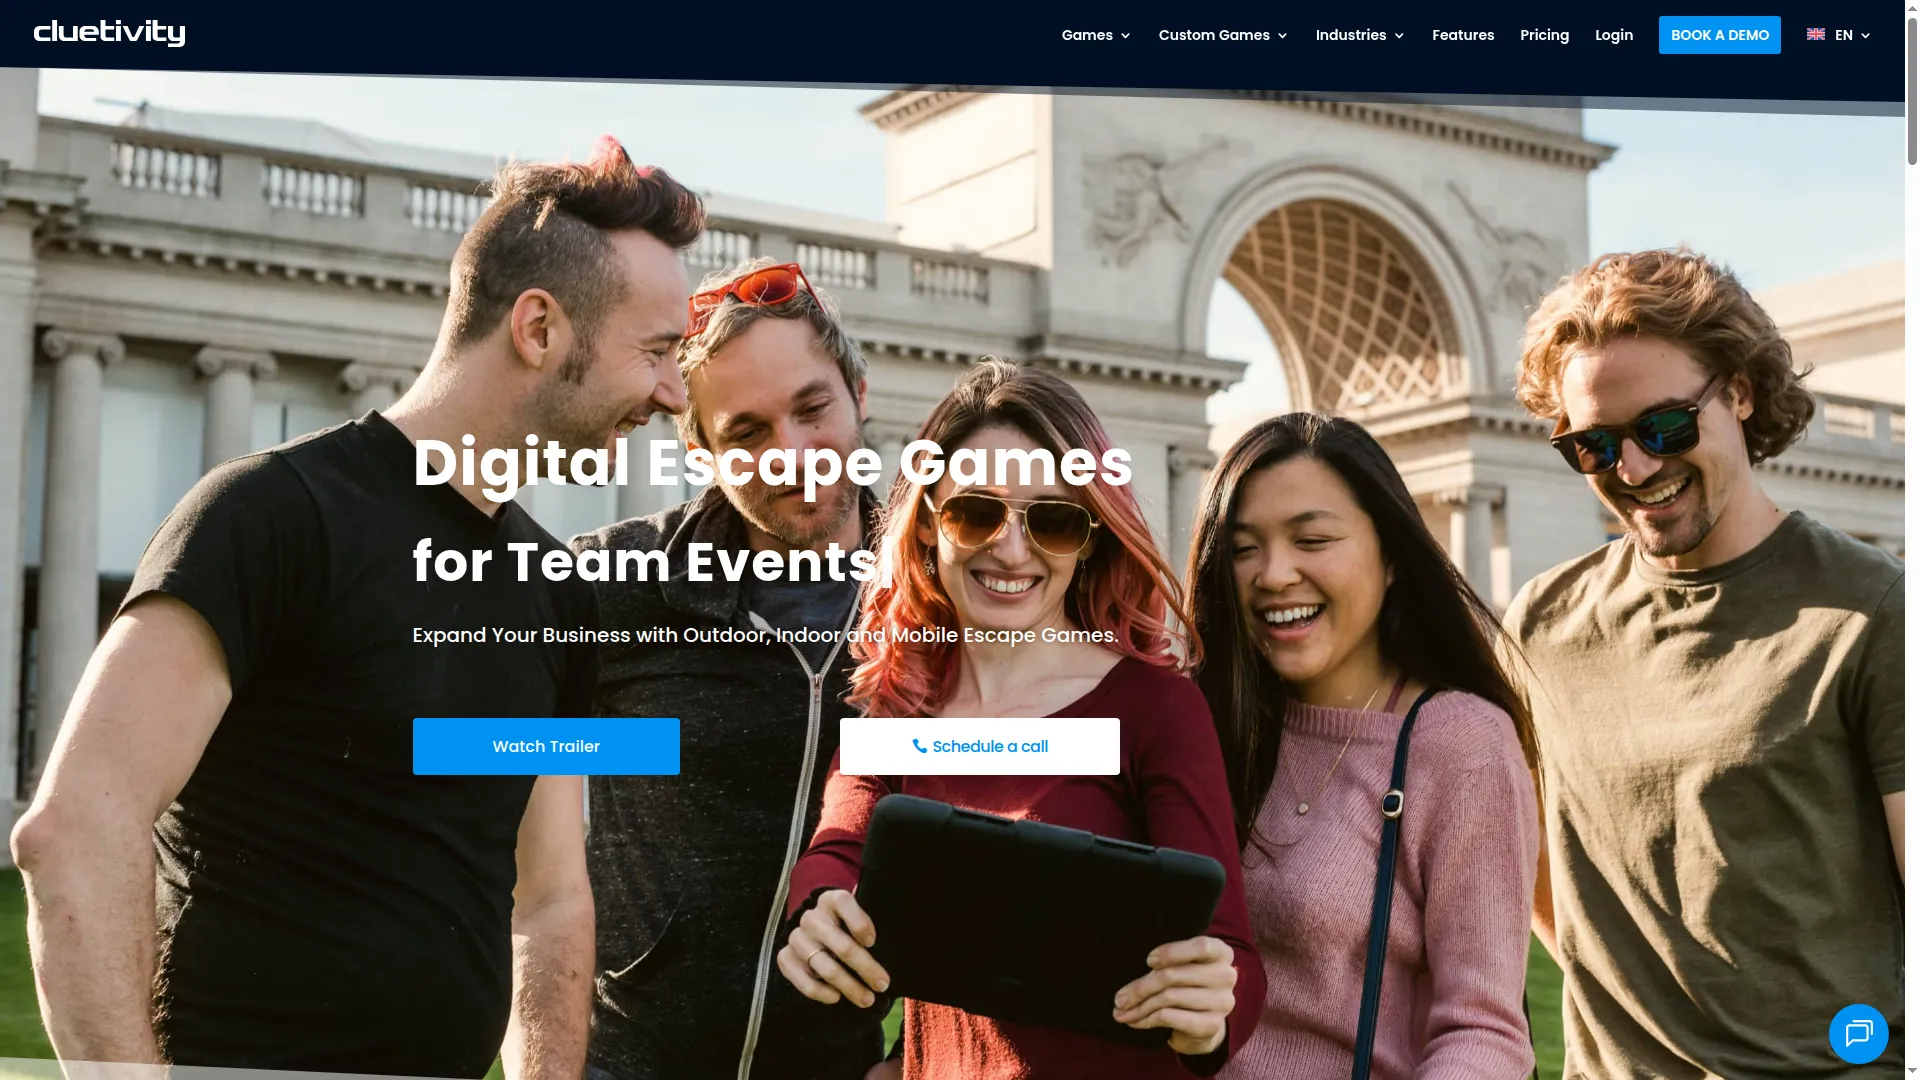Click the BOOK A DEMO button
The height and width of the screenshot is (1080, 1920).
1720,35
